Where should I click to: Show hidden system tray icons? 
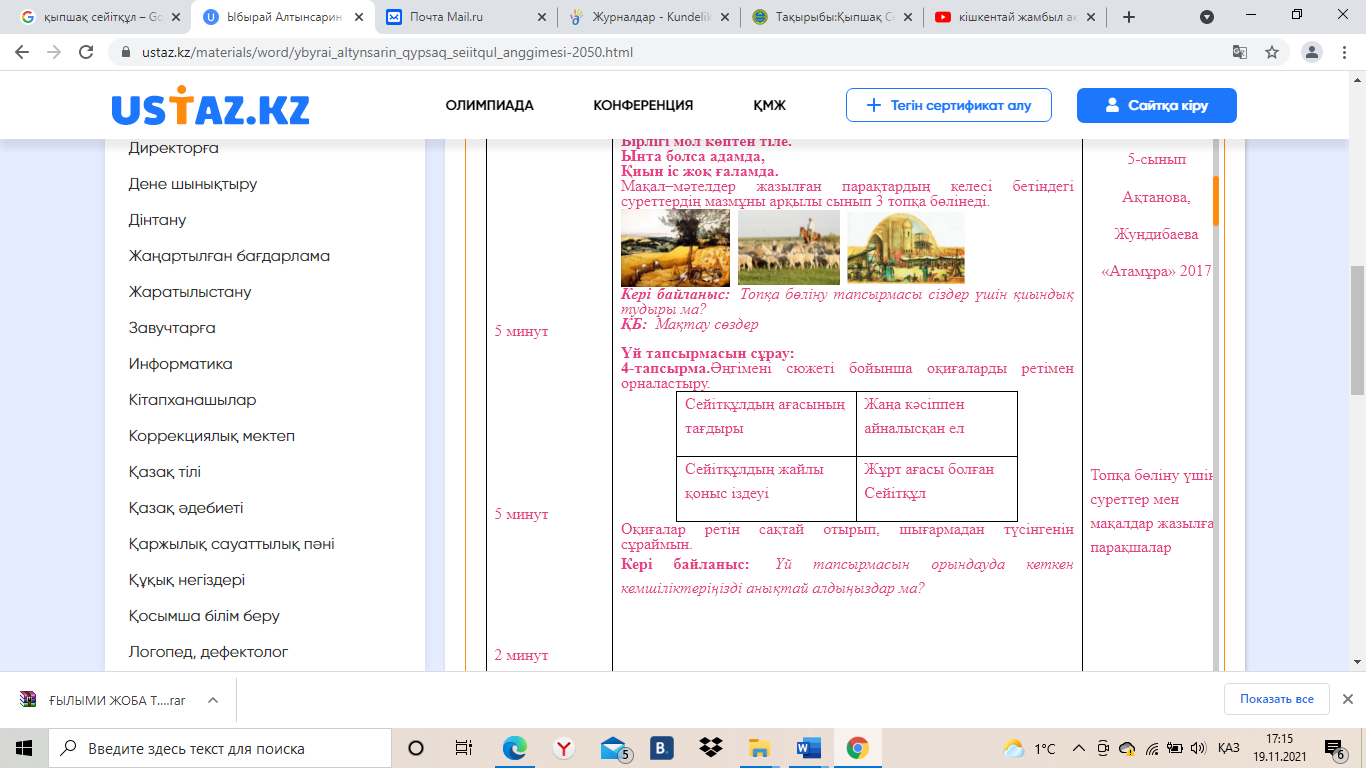1078,748
